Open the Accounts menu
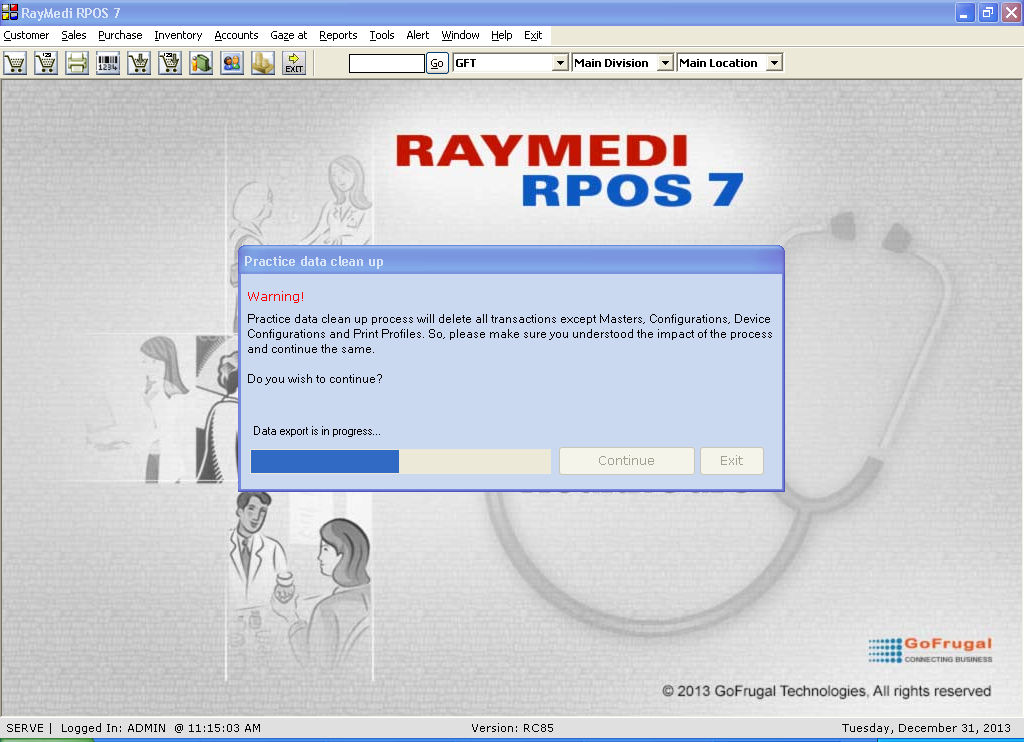Screen dimensions: 1024x742 click(236, 35)
